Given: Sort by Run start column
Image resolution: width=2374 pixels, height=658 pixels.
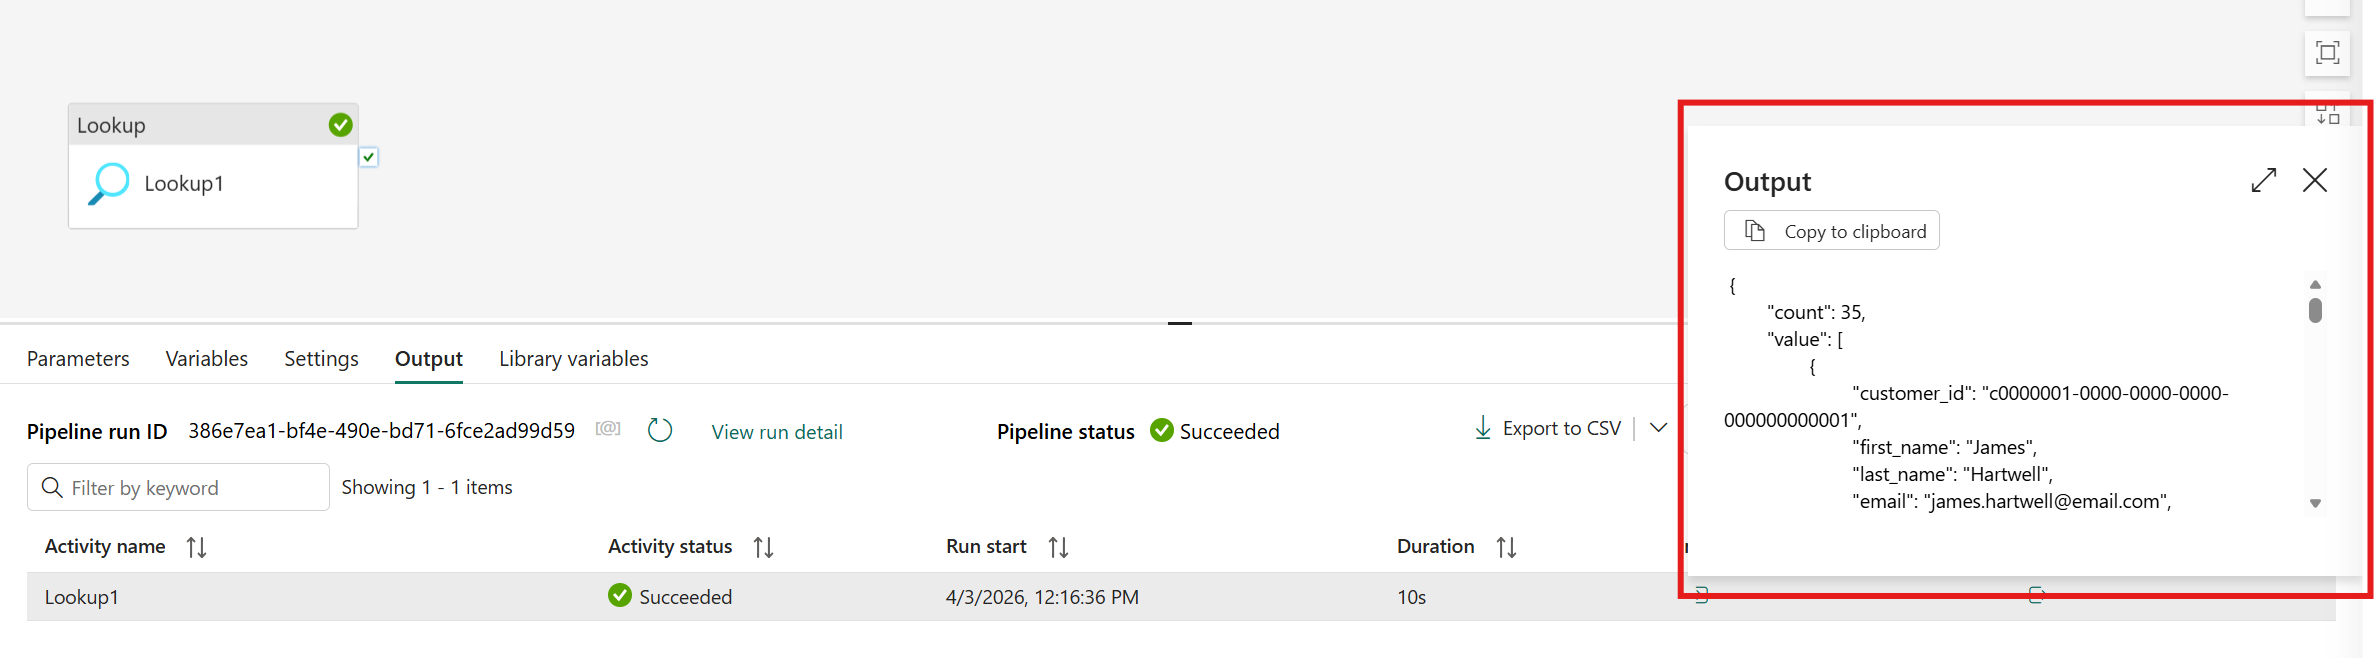Looking at the screenshot, I should tap(1058, 547).
